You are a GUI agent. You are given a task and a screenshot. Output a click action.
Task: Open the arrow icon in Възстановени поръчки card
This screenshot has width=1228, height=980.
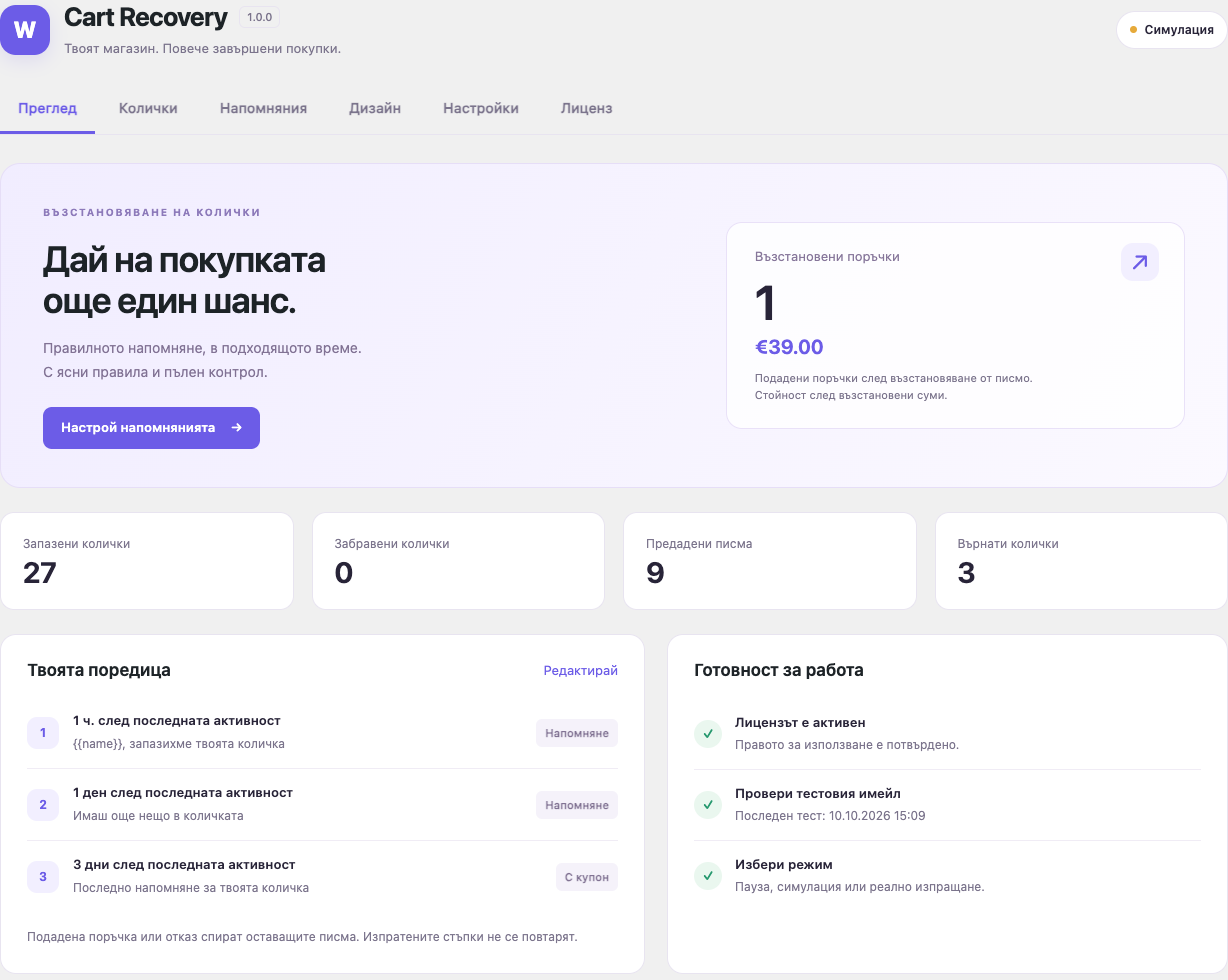coord(1140,262)
